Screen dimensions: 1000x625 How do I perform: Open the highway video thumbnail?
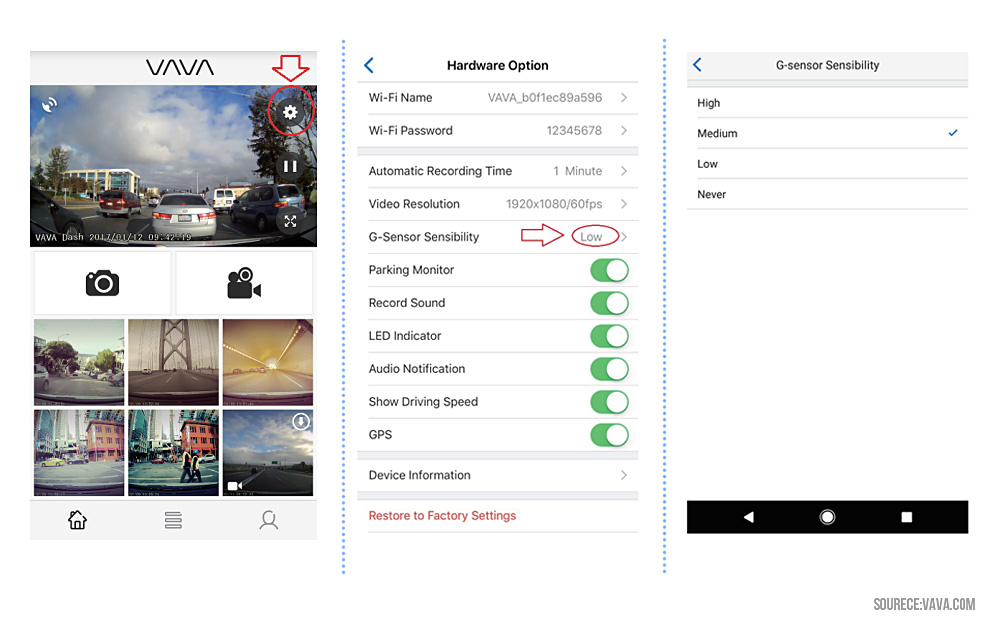point(268,453)
